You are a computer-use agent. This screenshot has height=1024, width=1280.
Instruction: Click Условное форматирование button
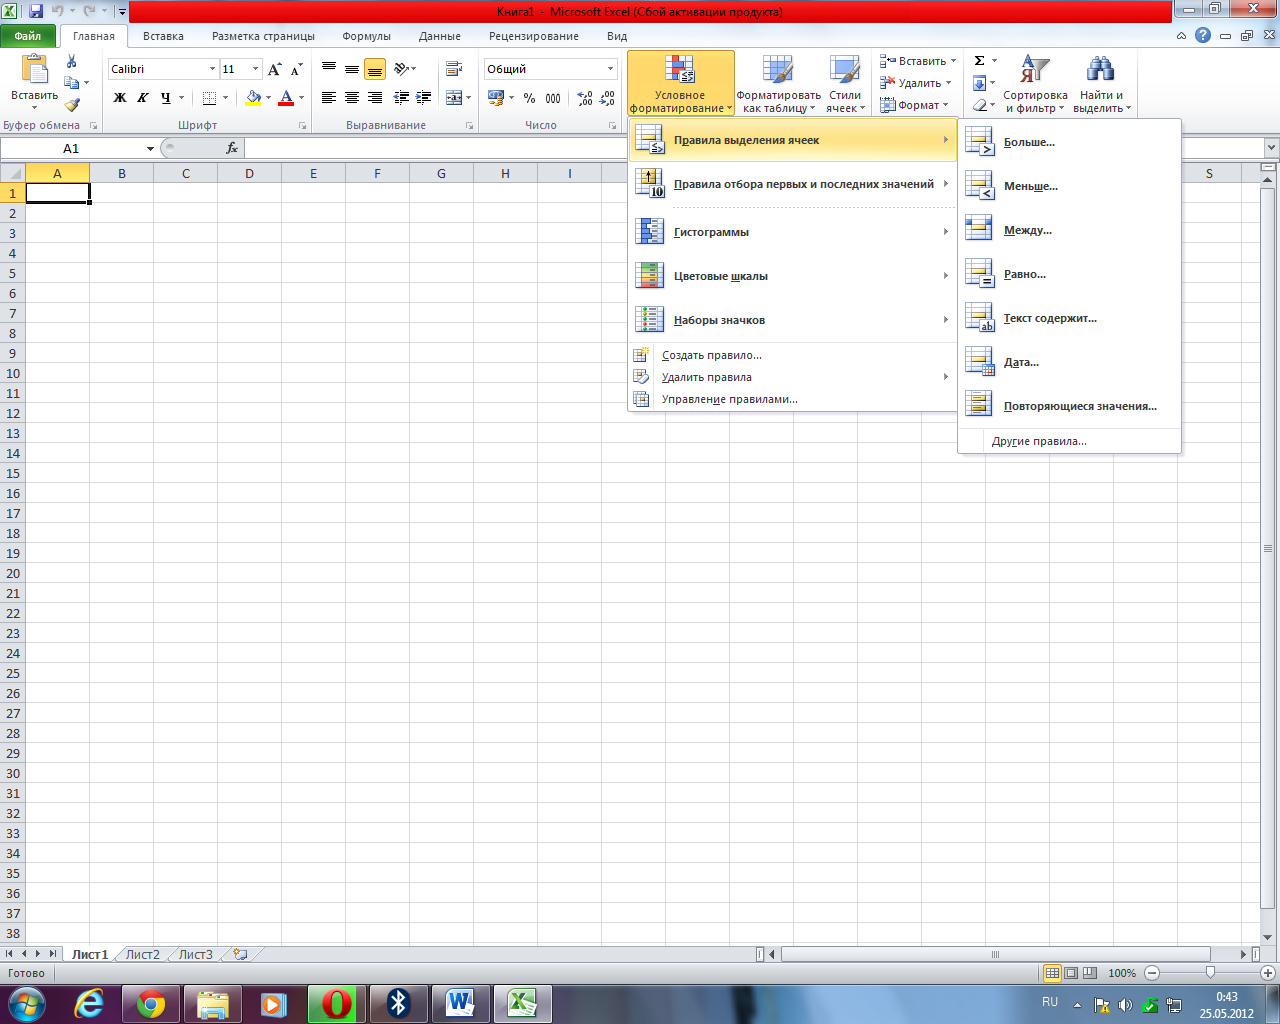coord(680,84)
